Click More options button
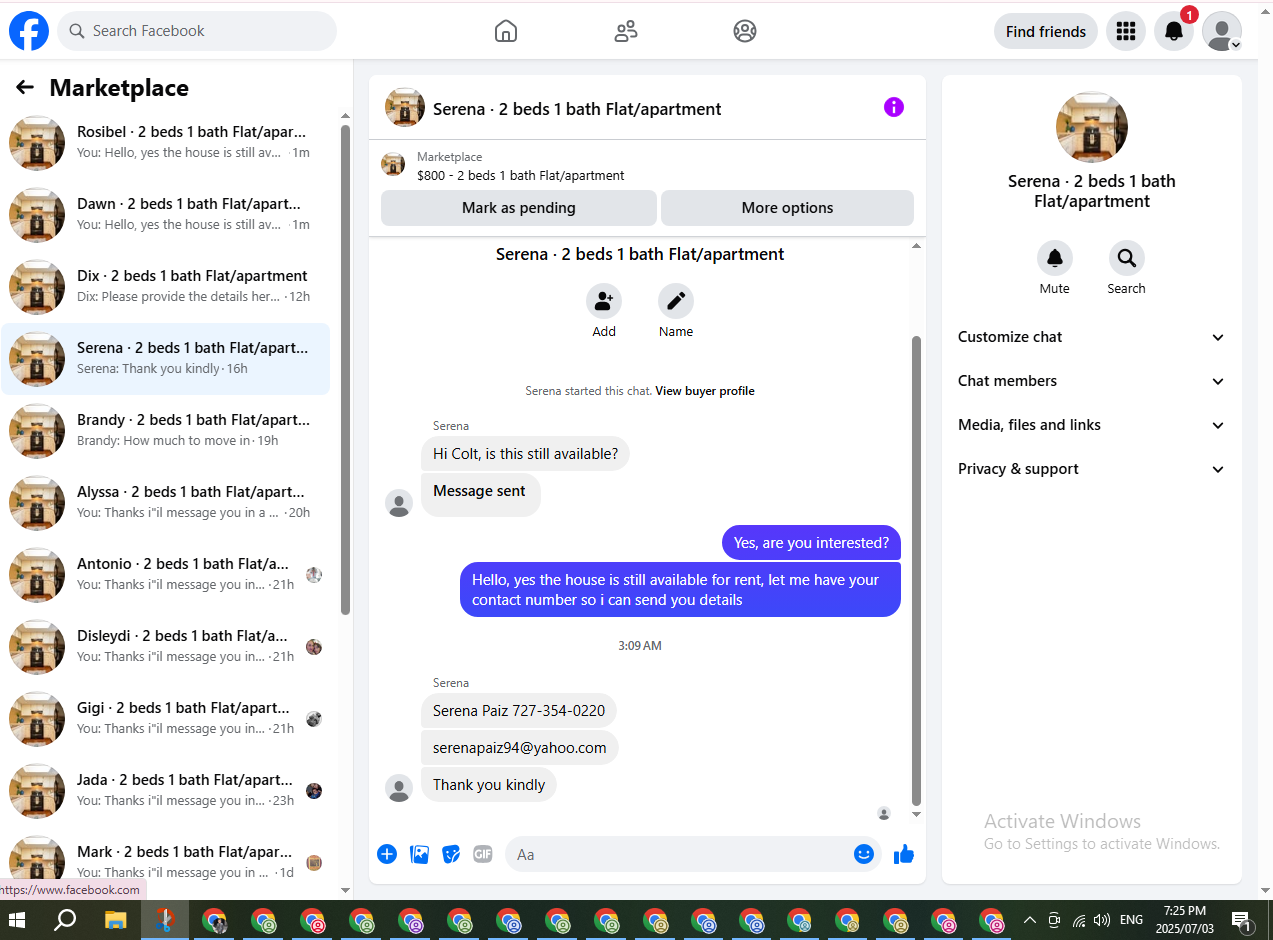The image size is (1273, 940). (787, 208)
